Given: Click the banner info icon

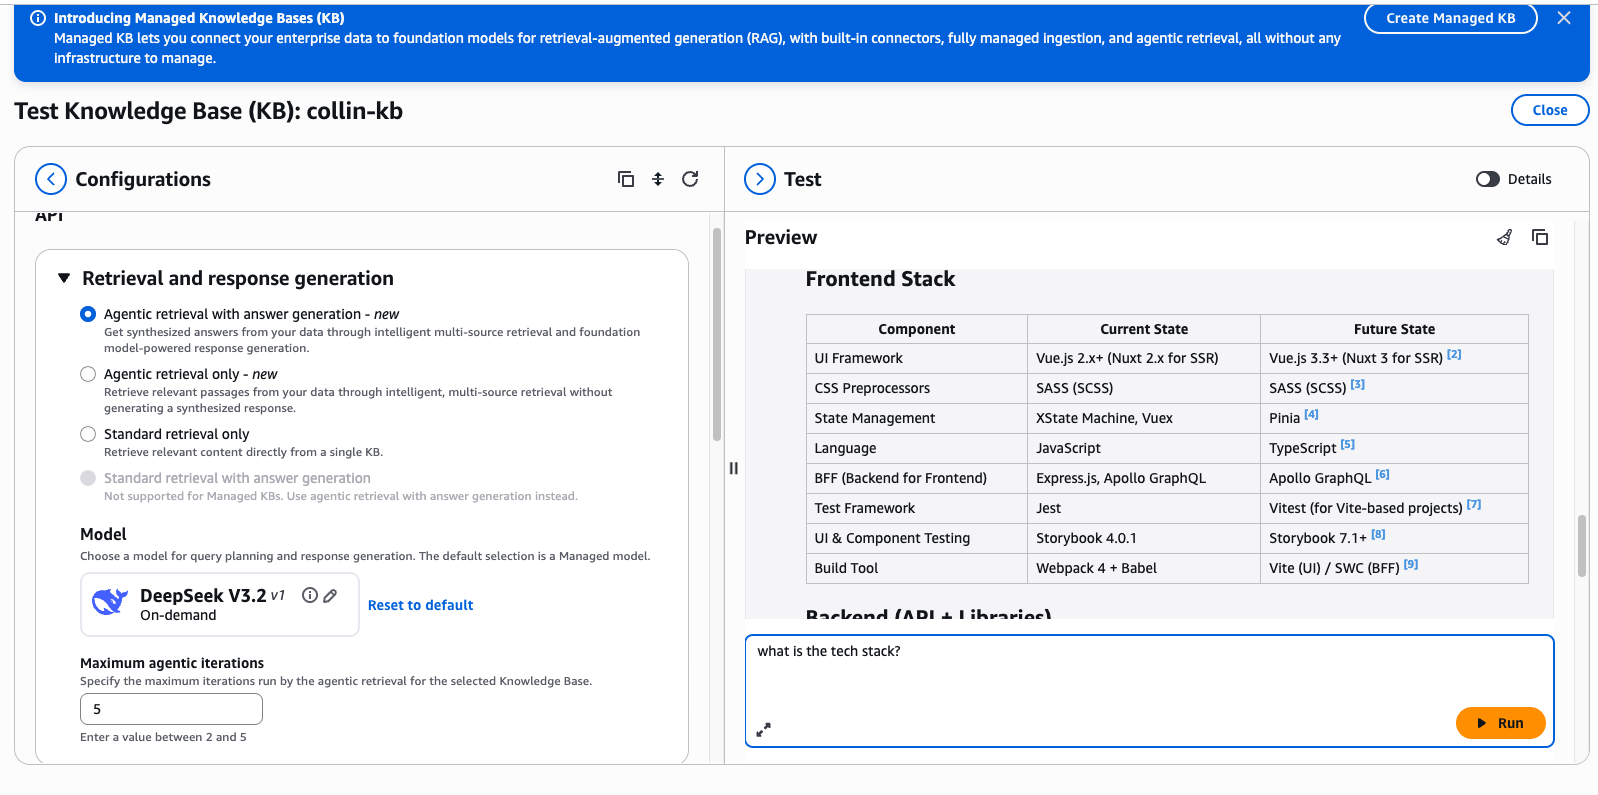Looking at the screenshot, I should [x=38, y=18].
